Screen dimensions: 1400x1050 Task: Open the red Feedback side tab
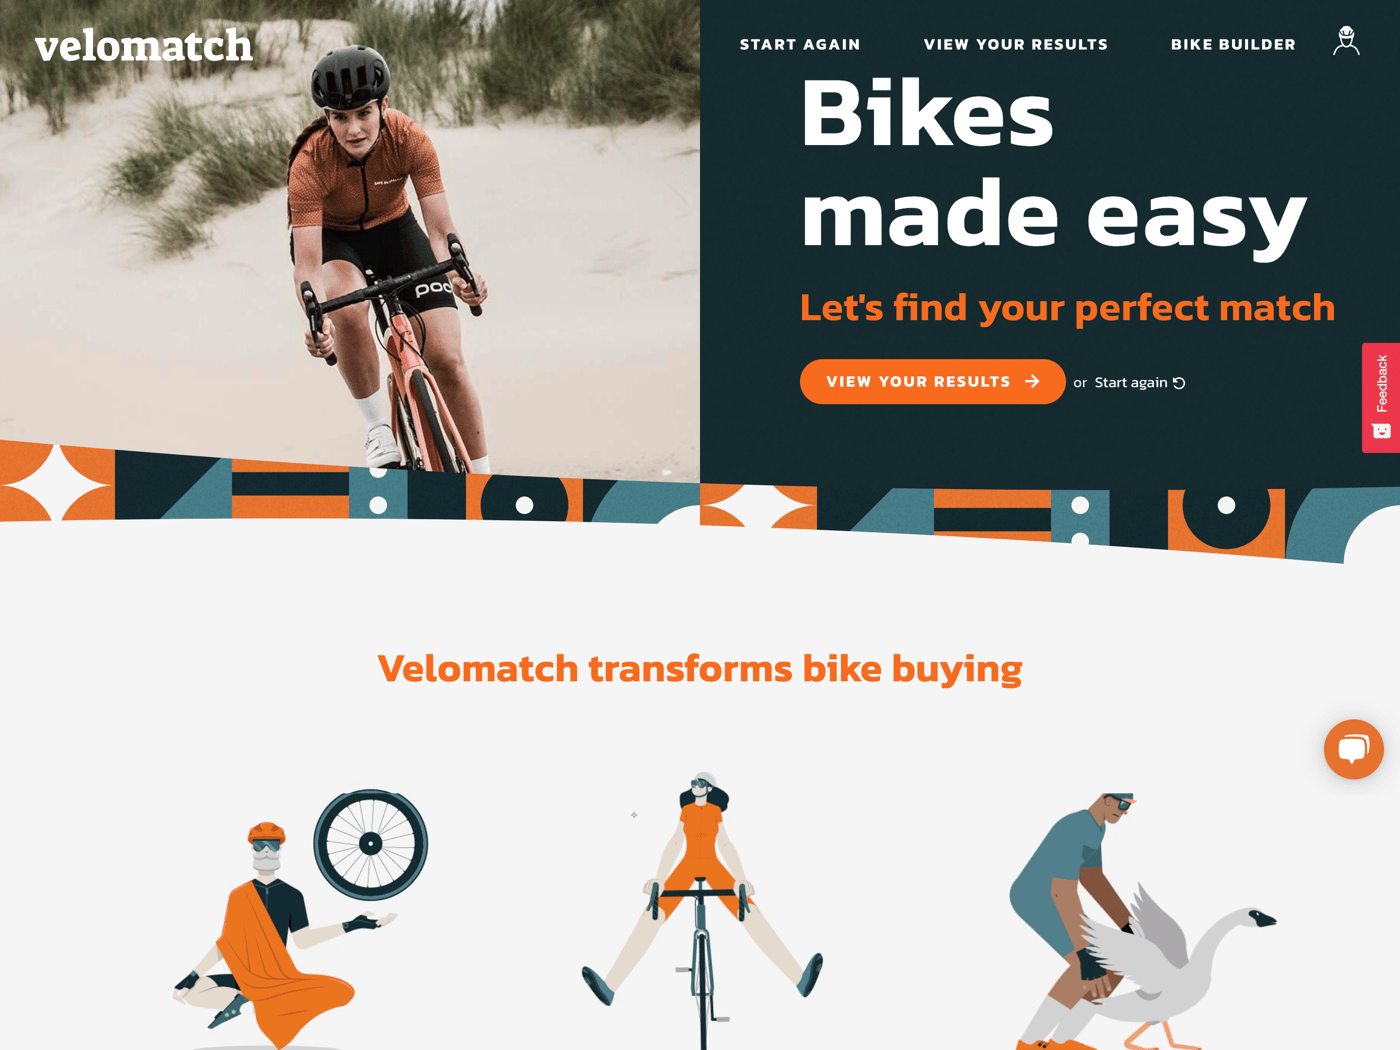[x=1381, y=398]
